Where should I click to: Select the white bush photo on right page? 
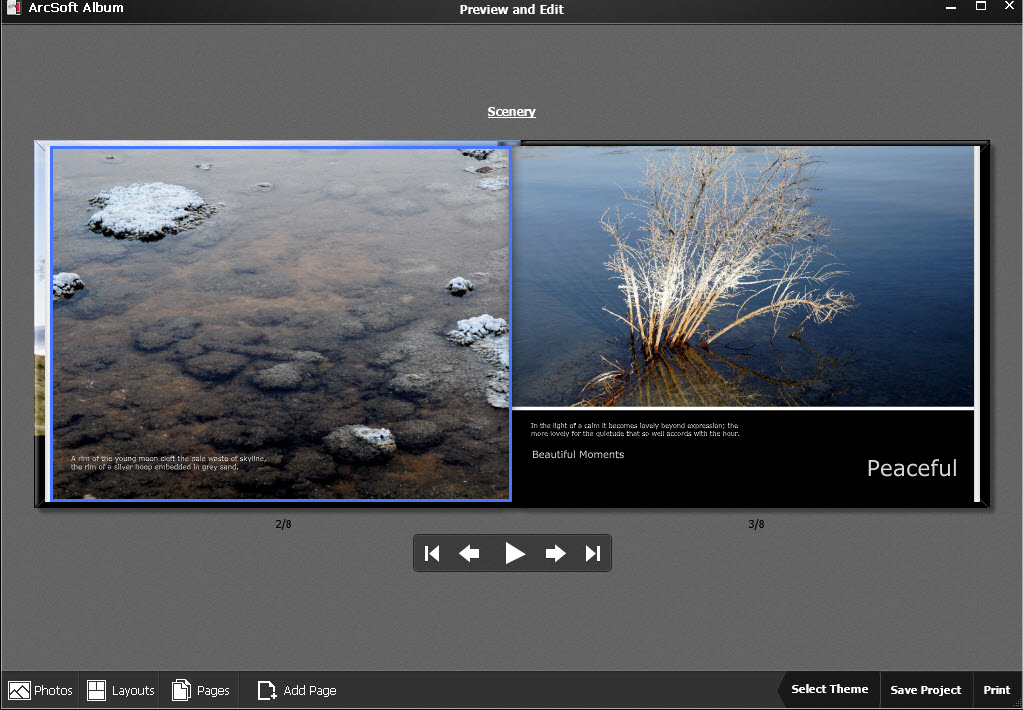[742, 275]
